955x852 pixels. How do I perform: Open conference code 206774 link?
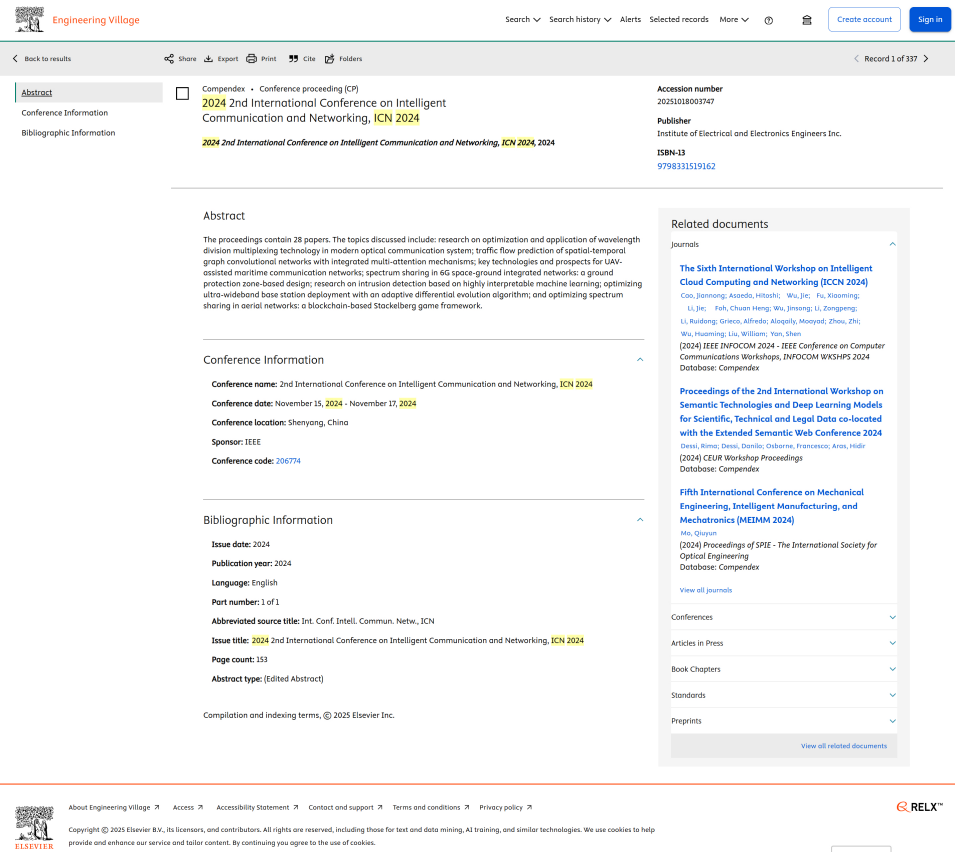[288, 461]
